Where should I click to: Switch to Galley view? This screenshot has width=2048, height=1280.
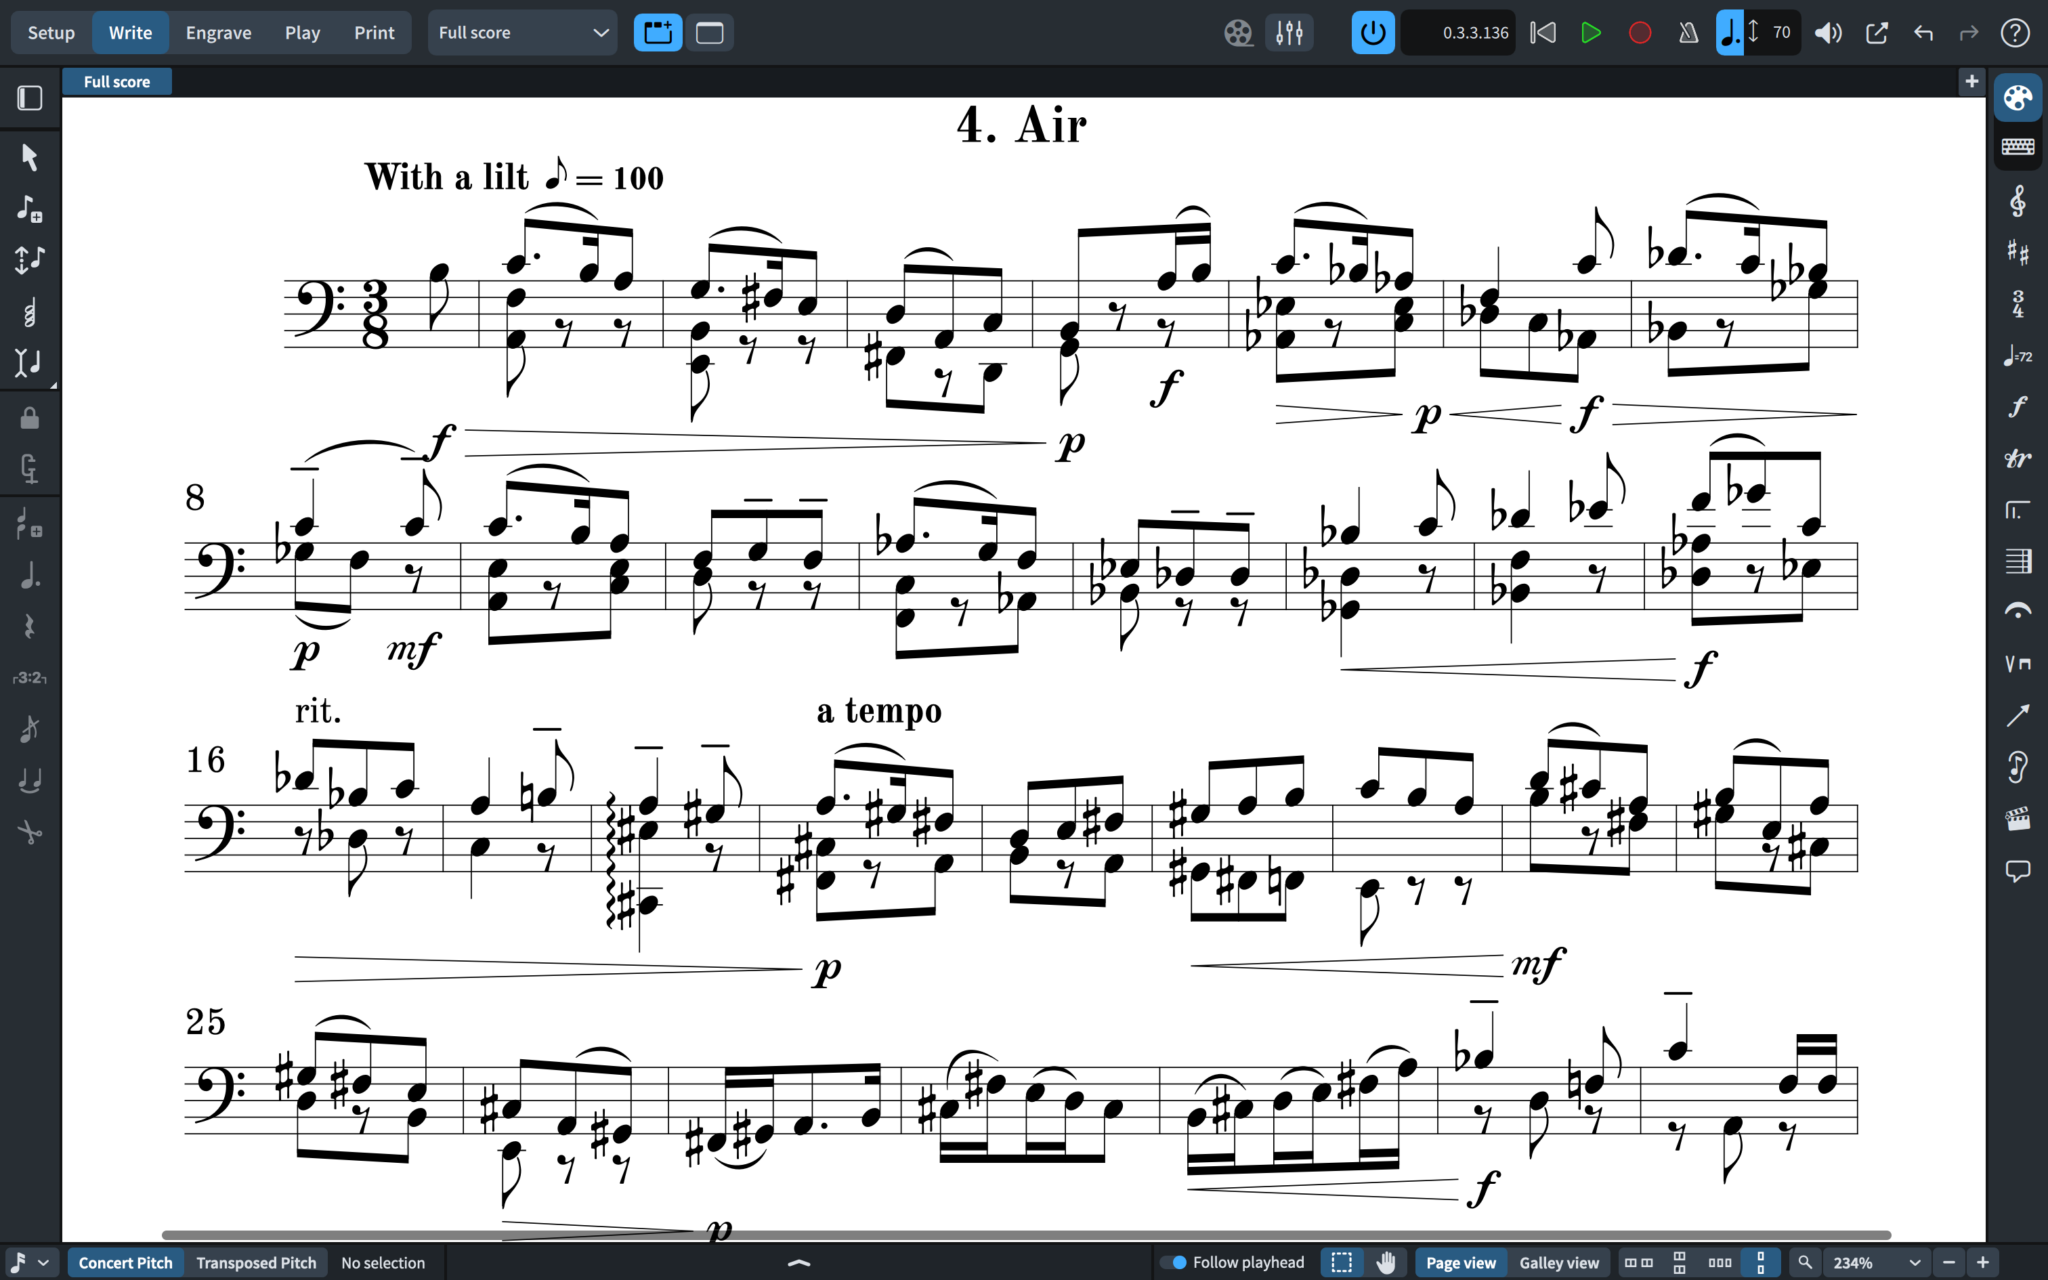click(1558, 1262)
